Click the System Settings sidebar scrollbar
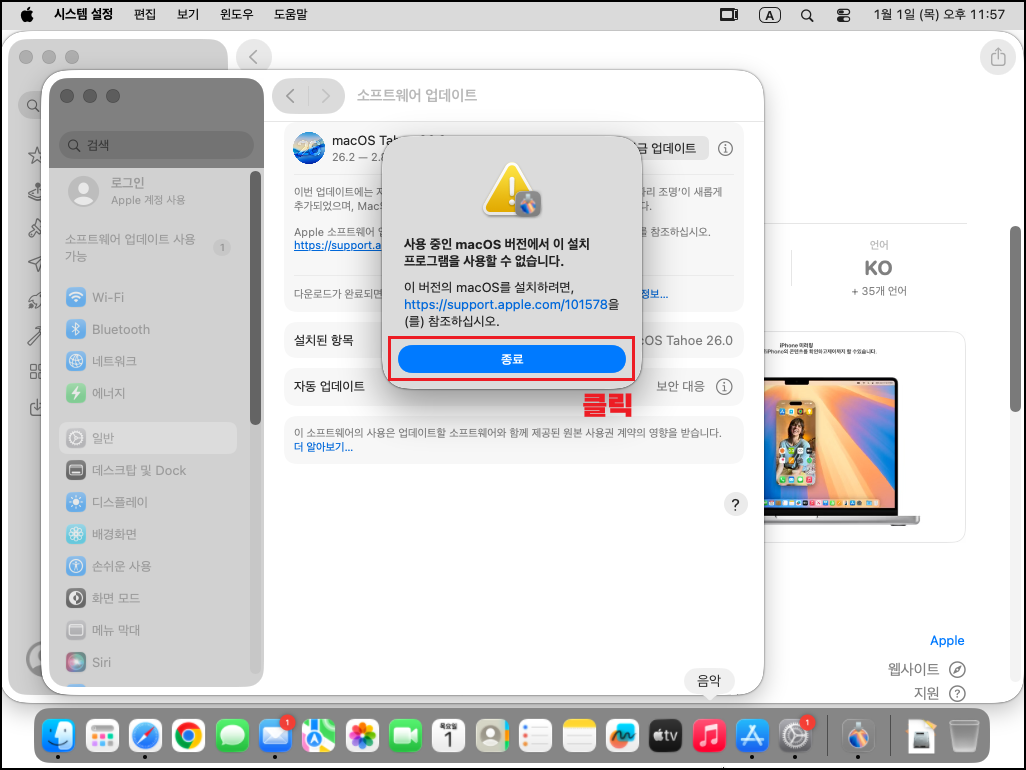1026x770 pixels. tap(255, 298)
